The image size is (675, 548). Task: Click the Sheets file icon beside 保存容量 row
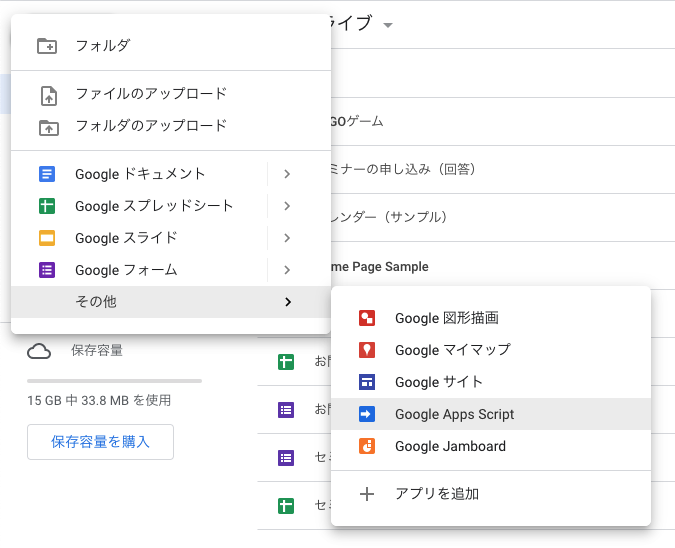(x=286, y=362)
